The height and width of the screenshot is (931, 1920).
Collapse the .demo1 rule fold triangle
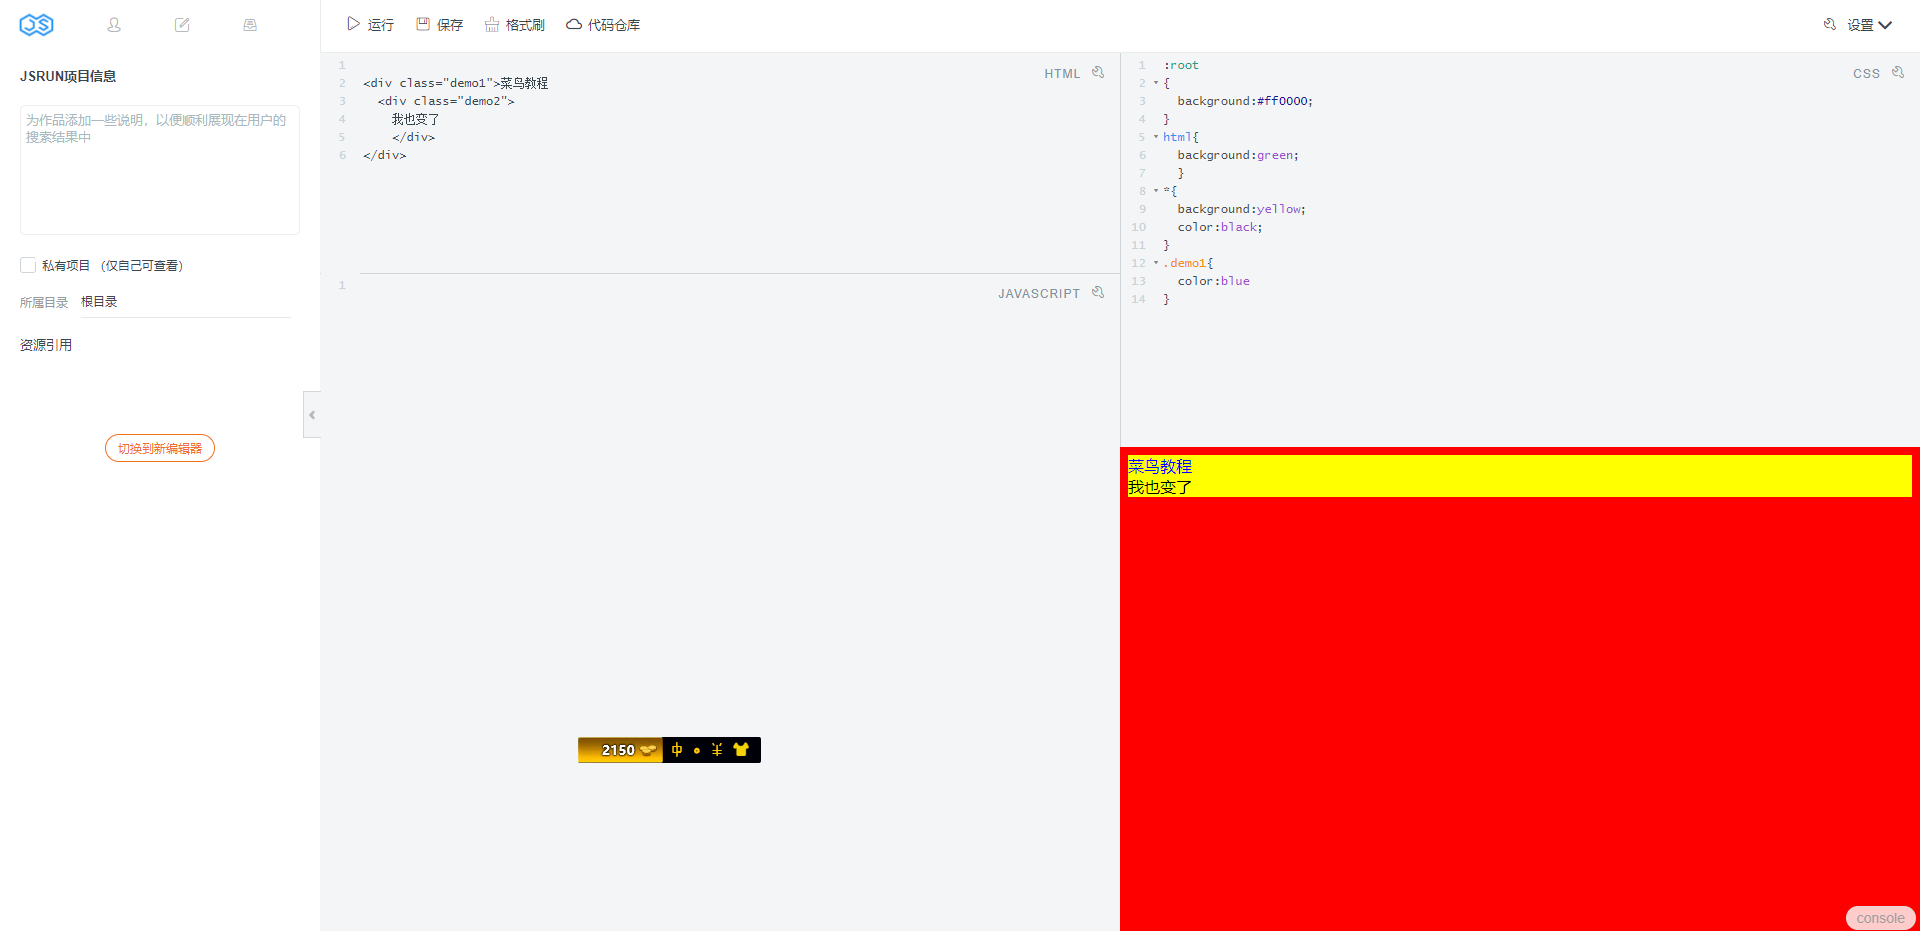[x=1154, y=263]
